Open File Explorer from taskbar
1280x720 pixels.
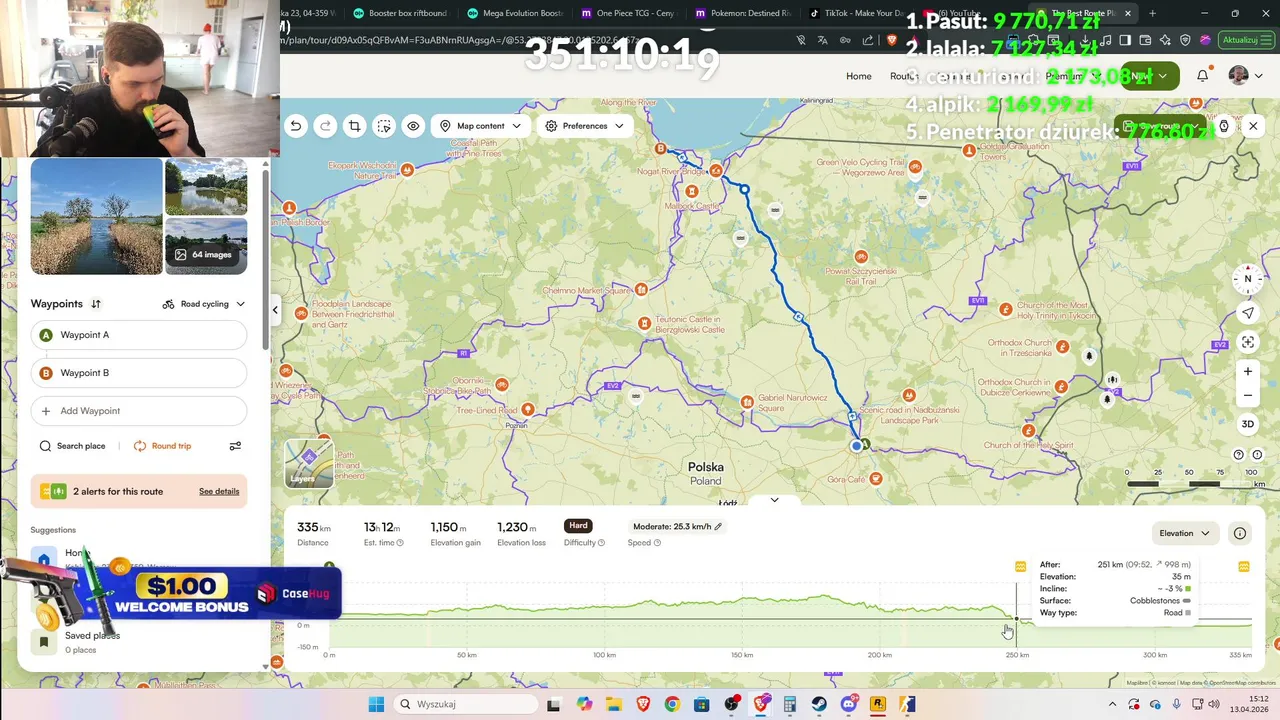(x=613, y=704)
